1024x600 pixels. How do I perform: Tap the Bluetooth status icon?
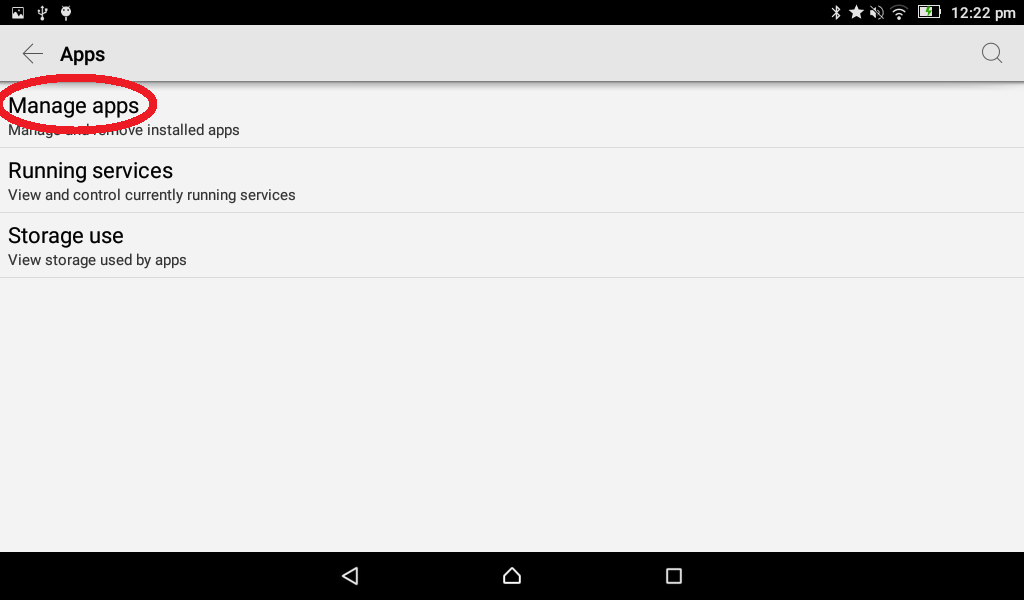point(836,12)
